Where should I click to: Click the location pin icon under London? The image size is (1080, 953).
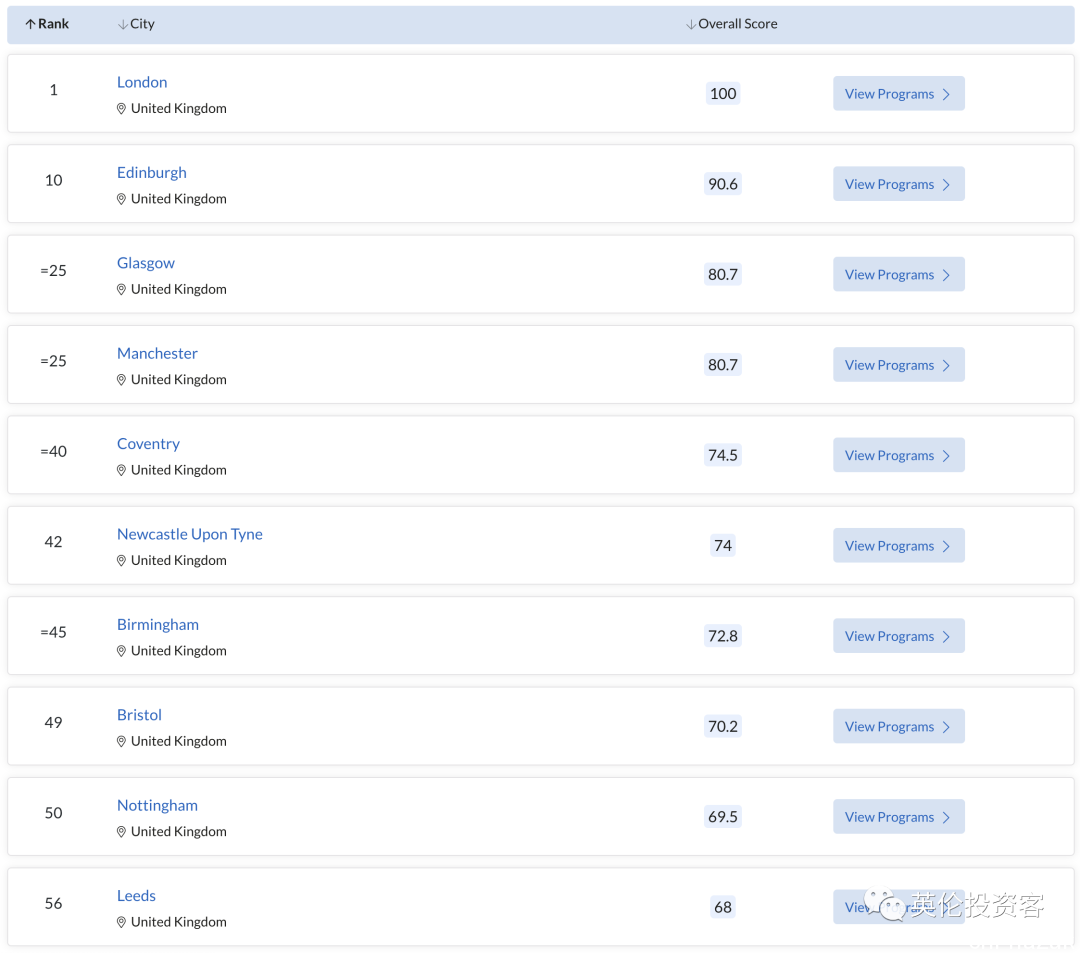click(121, 109)
